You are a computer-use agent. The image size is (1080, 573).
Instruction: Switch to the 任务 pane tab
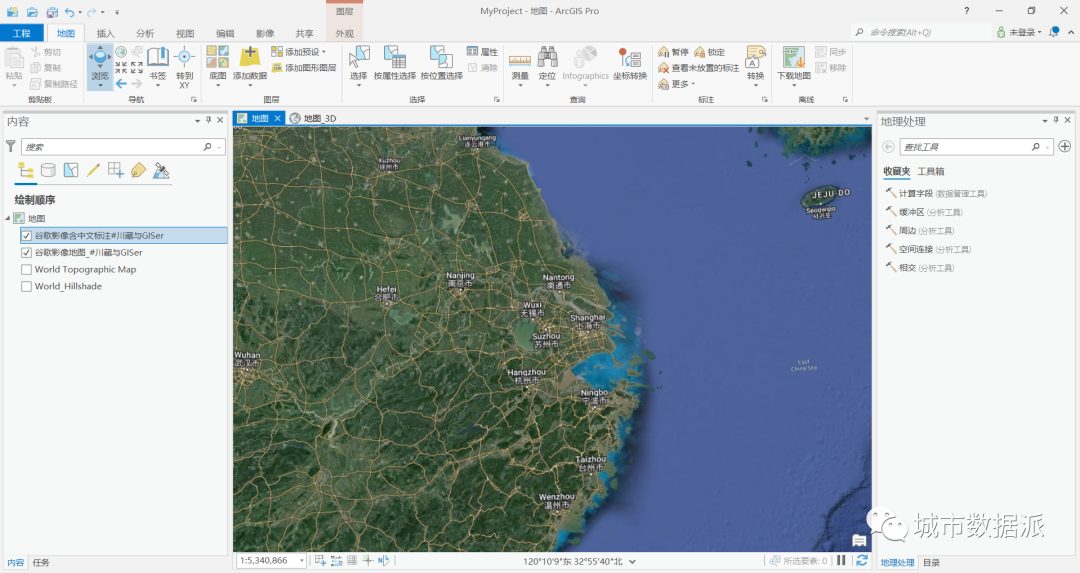pos(41,563)
